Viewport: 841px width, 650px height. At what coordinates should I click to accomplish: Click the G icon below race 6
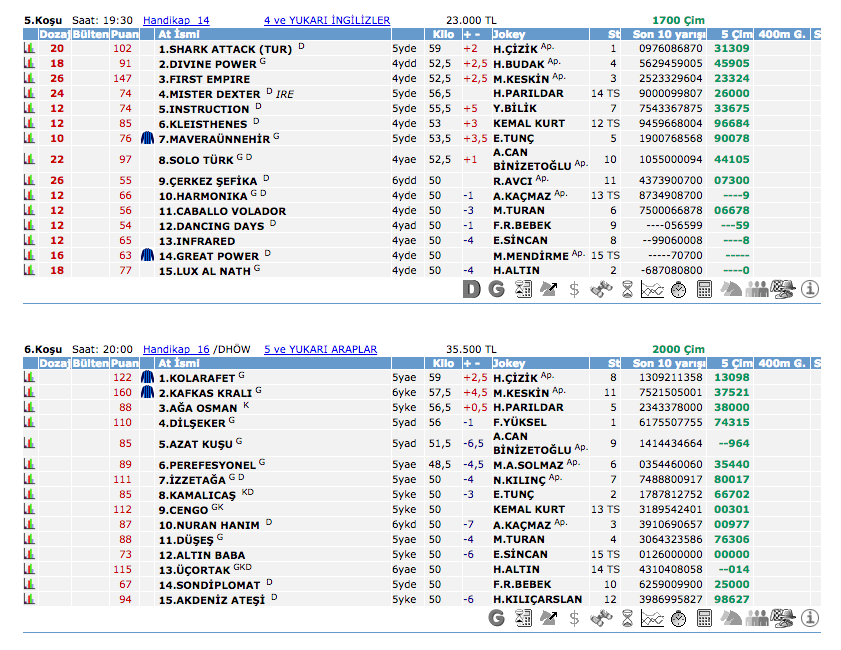[496, 619]
